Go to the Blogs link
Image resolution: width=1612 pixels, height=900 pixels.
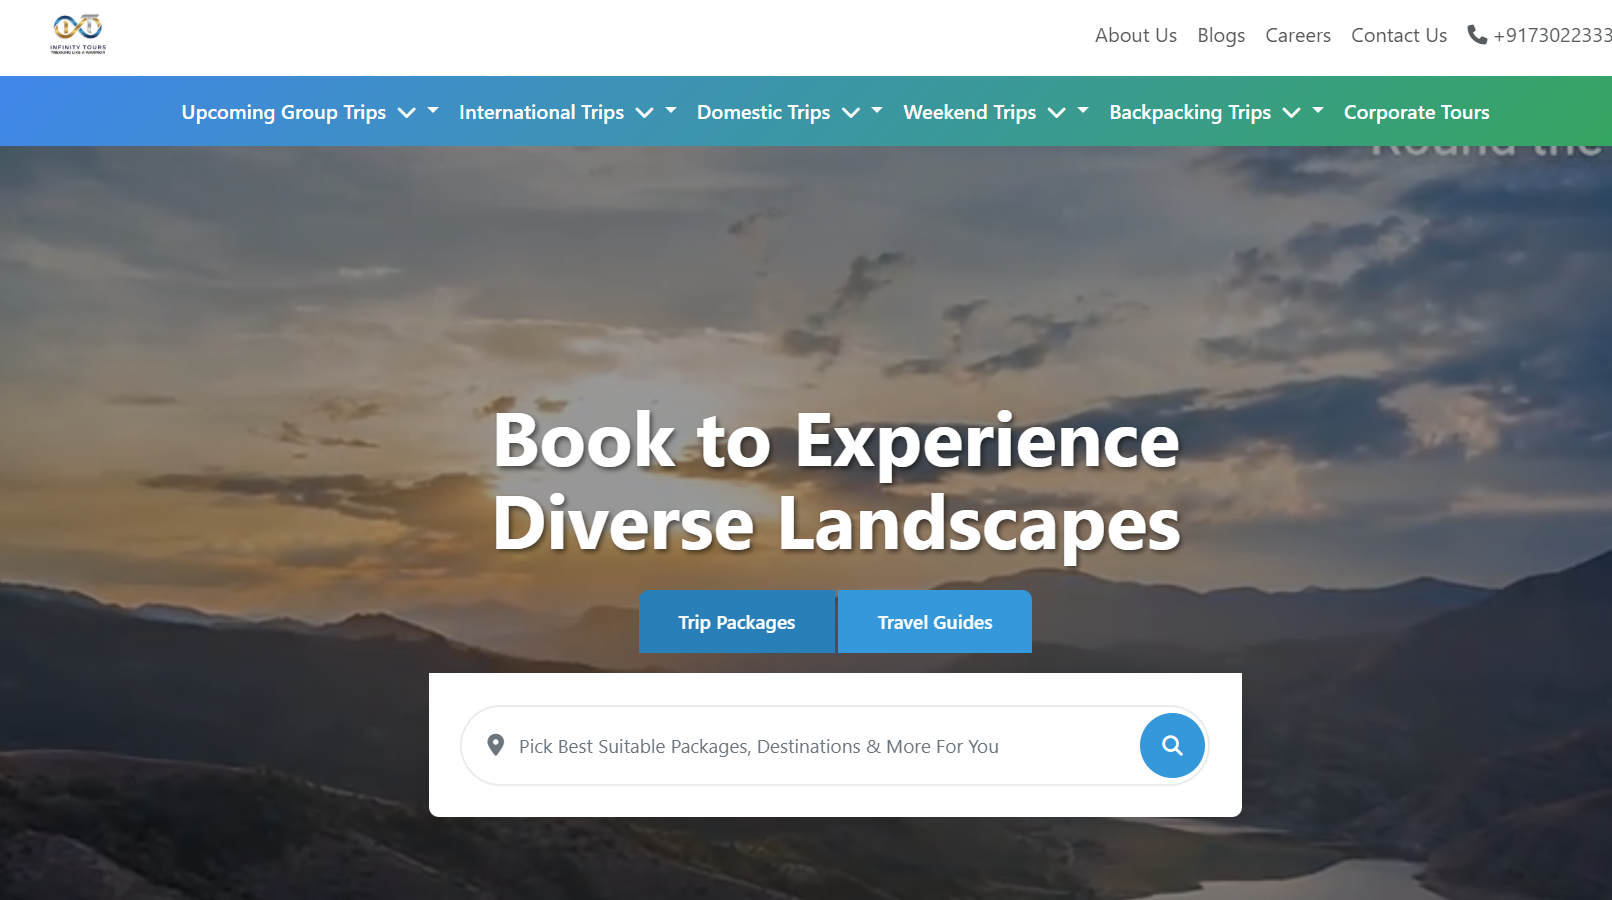1221,35
